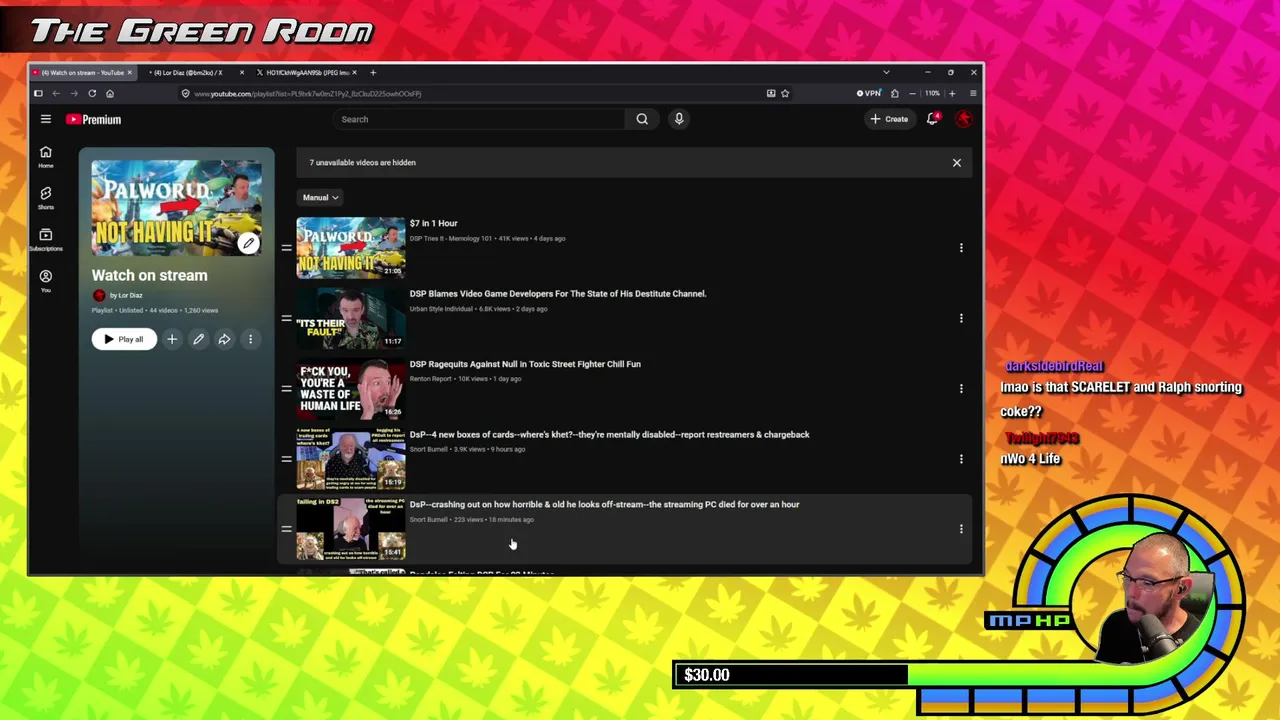Open YouTube notifications bell

click(x=932, y=119)
